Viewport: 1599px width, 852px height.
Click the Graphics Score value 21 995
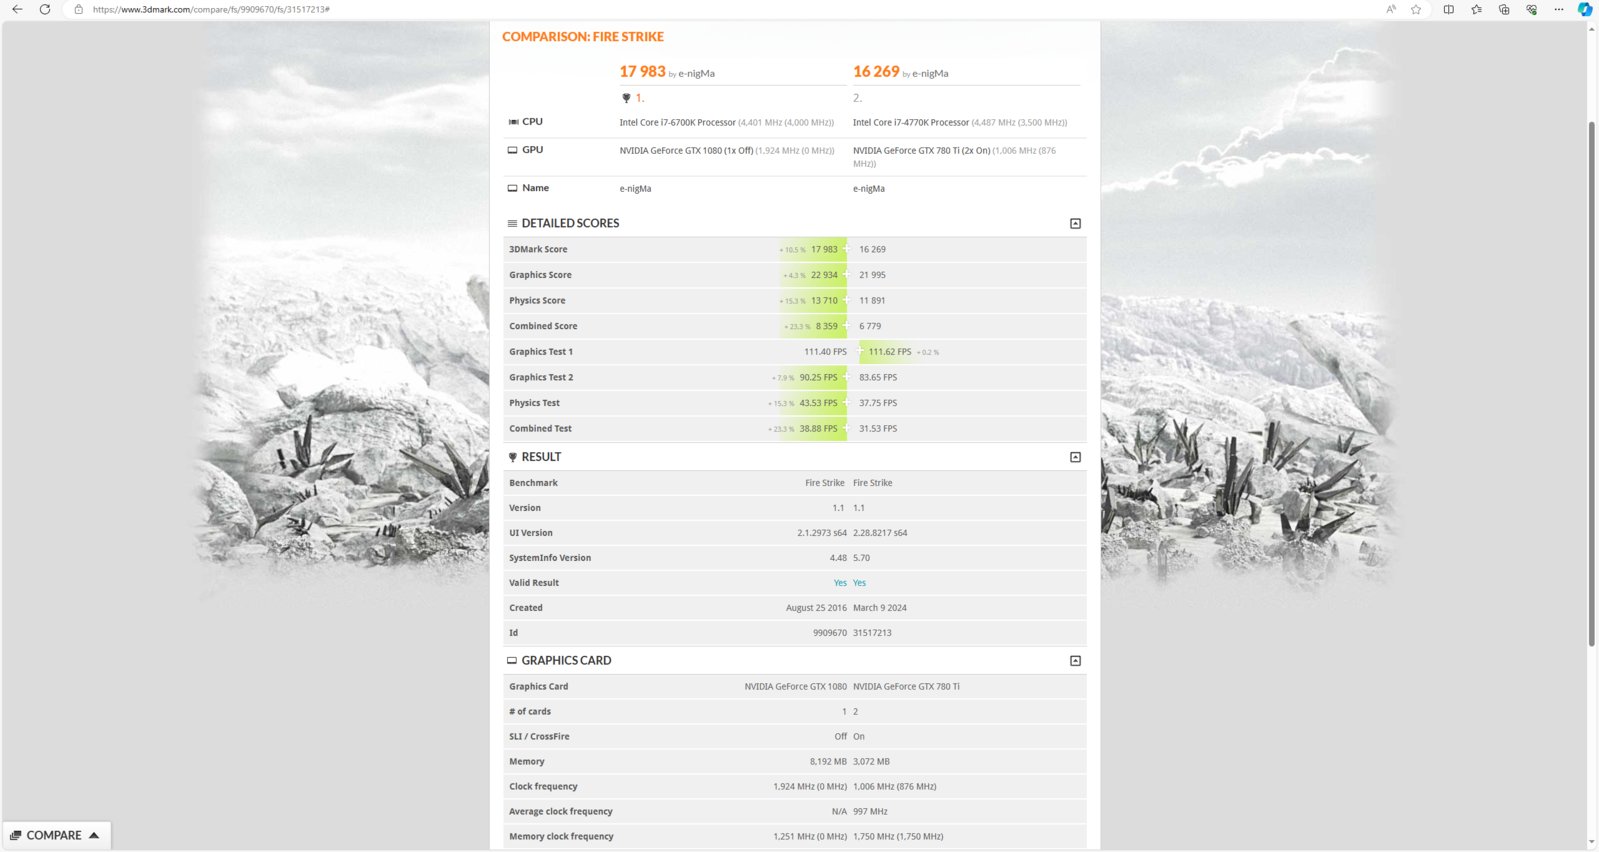click(x=872, y=275)
